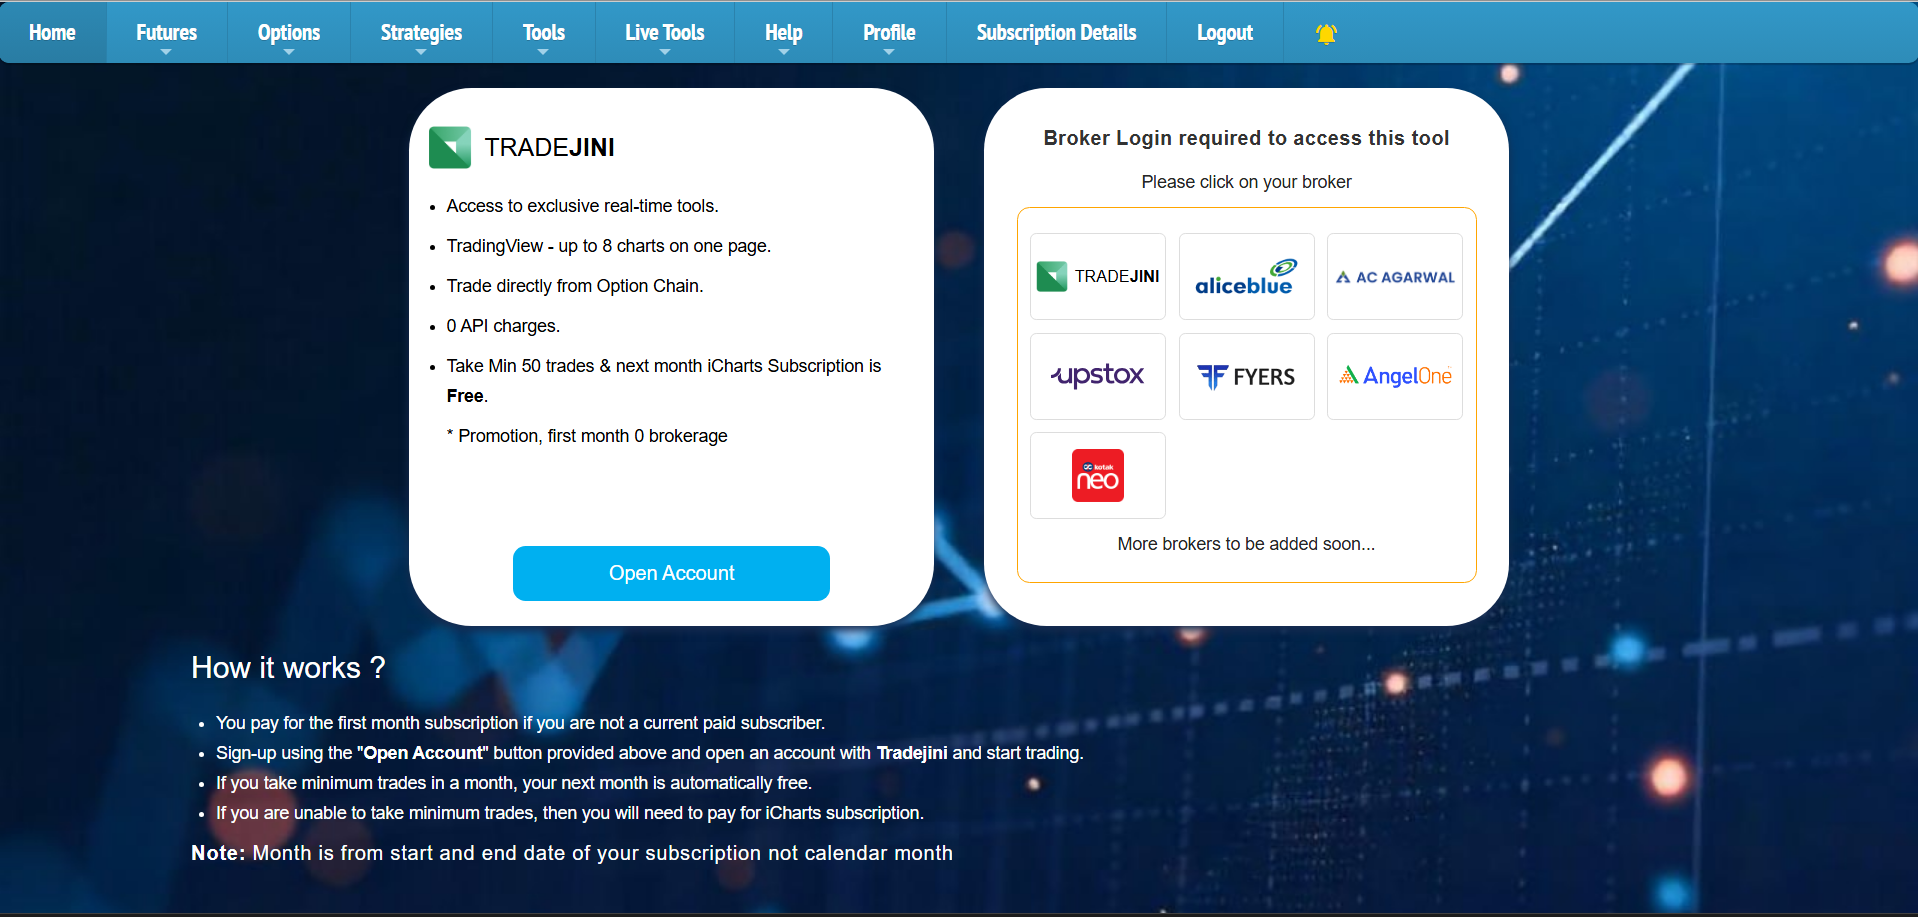This screenshot has height=917, width=1918.
Task: Click 'You pay for the first month subscription' line
Action: 520,723
